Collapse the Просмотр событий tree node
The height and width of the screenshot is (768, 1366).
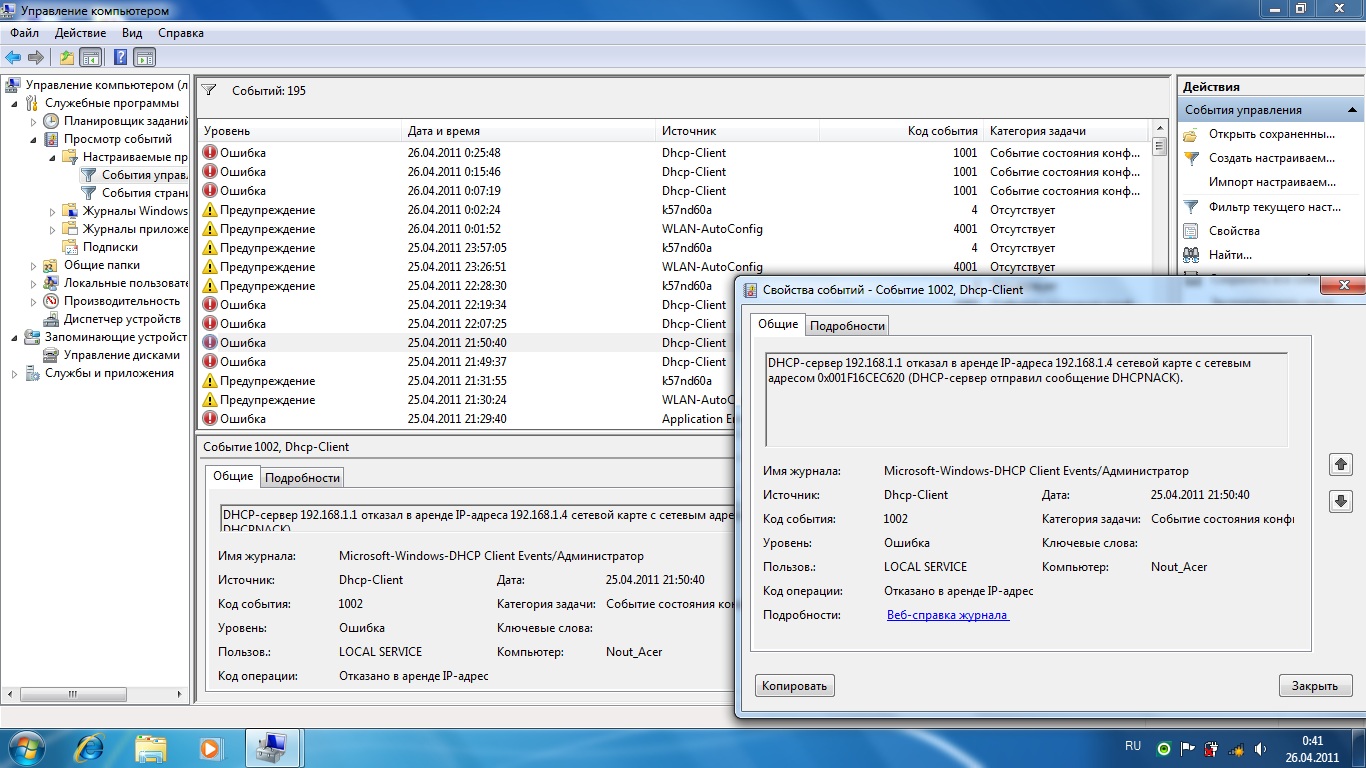coord(34,139)
